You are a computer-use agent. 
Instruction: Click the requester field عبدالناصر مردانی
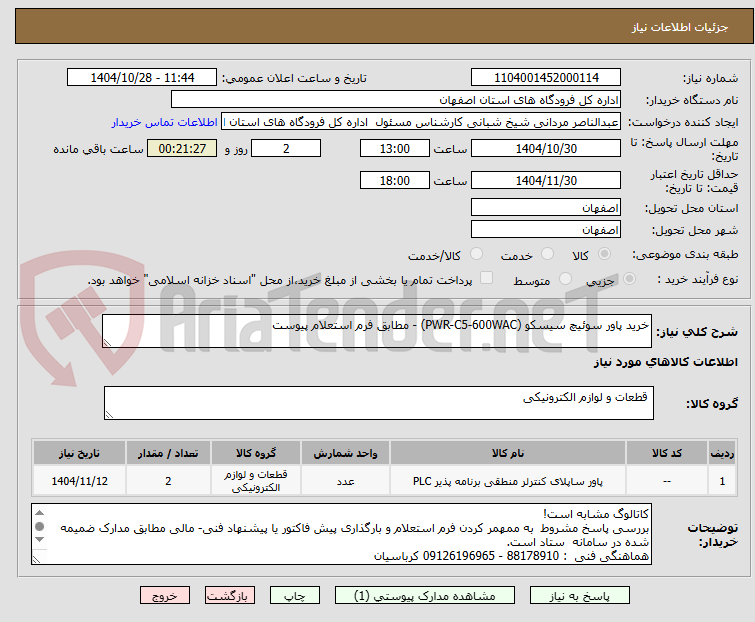(421, 122)
